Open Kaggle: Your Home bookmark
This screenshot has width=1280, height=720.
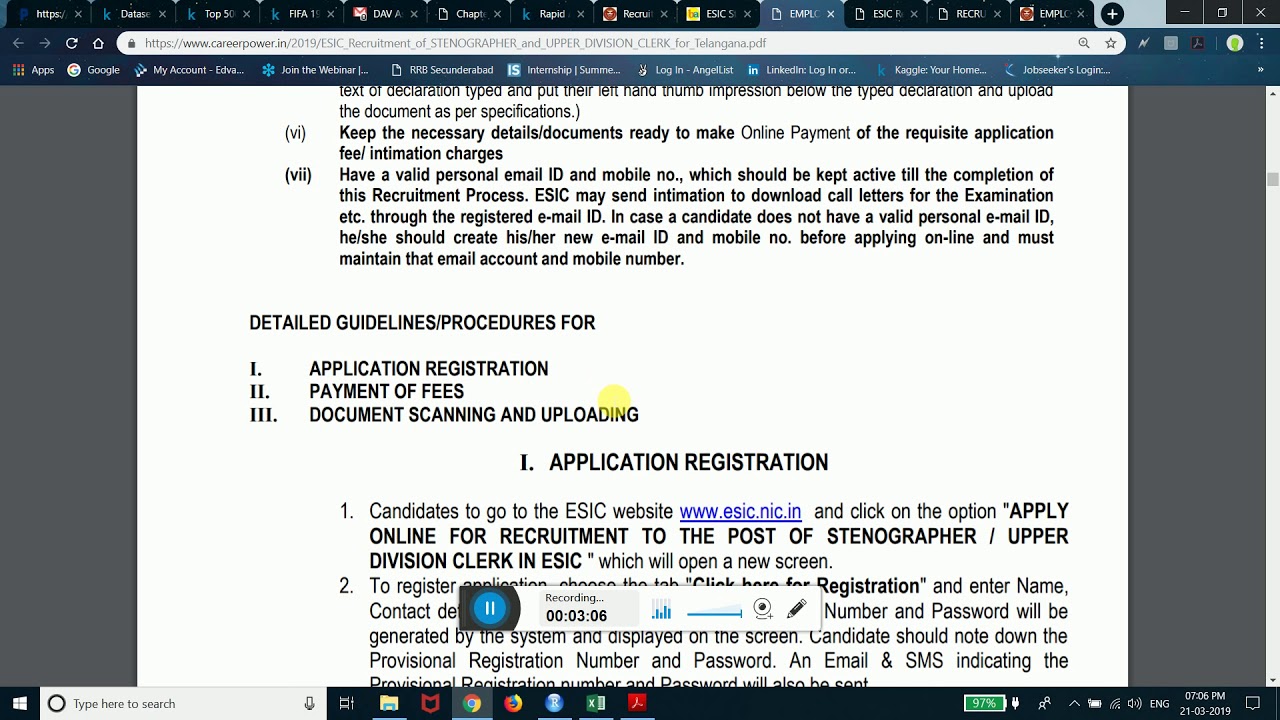click(931, 70)
